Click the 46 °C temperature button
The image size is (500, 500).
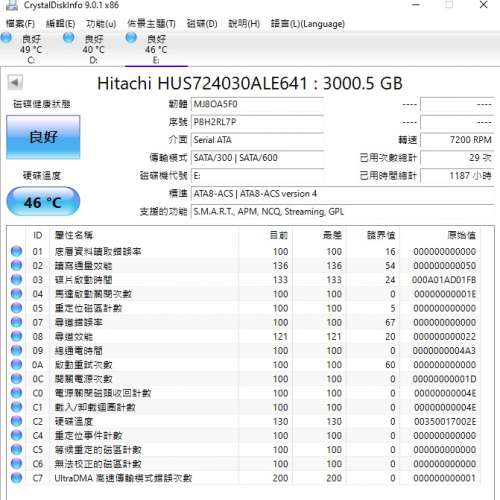pos(43,202)
